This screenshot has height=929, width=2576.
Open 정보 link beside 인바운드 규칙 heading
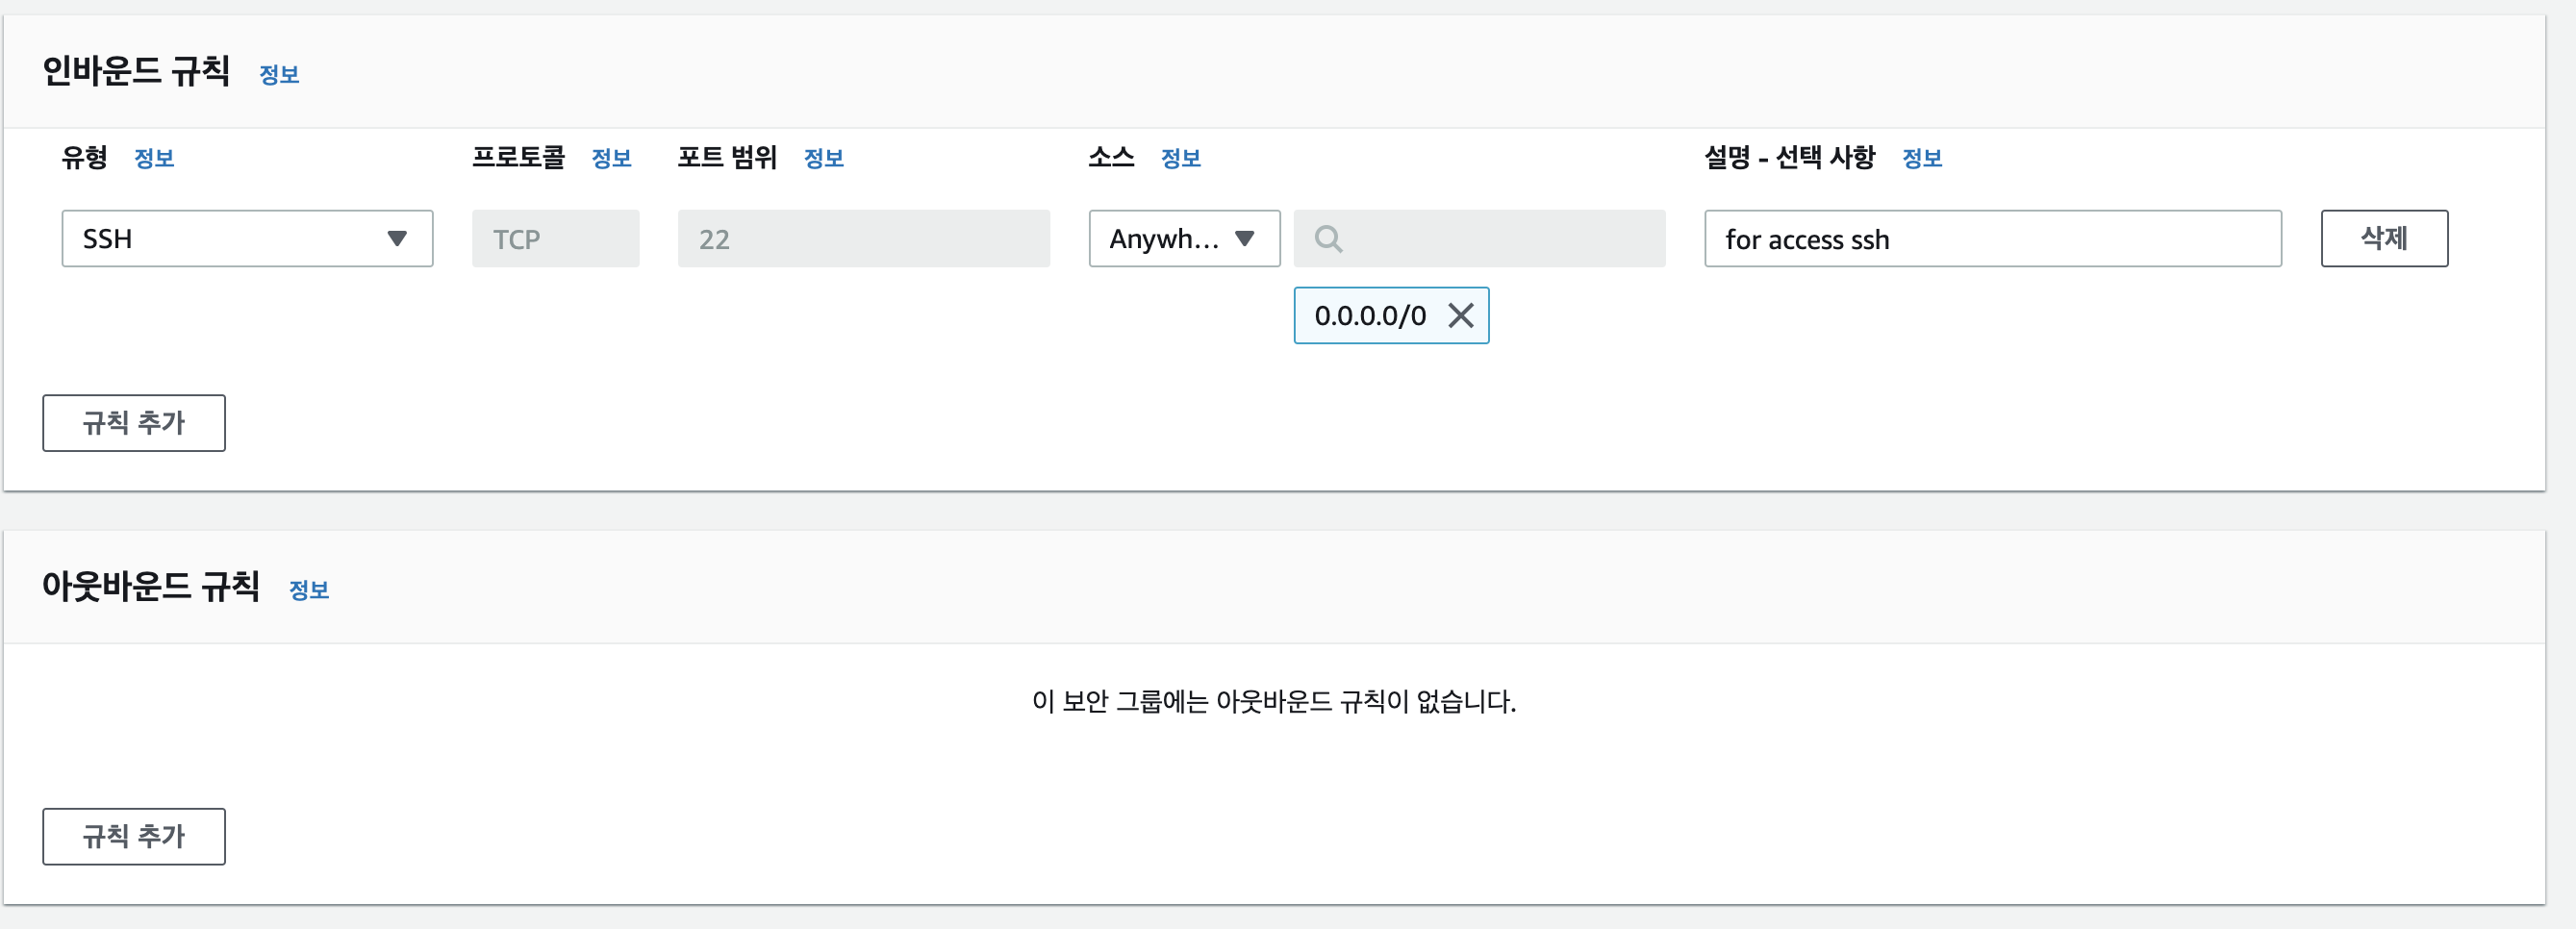click(279, 75)
